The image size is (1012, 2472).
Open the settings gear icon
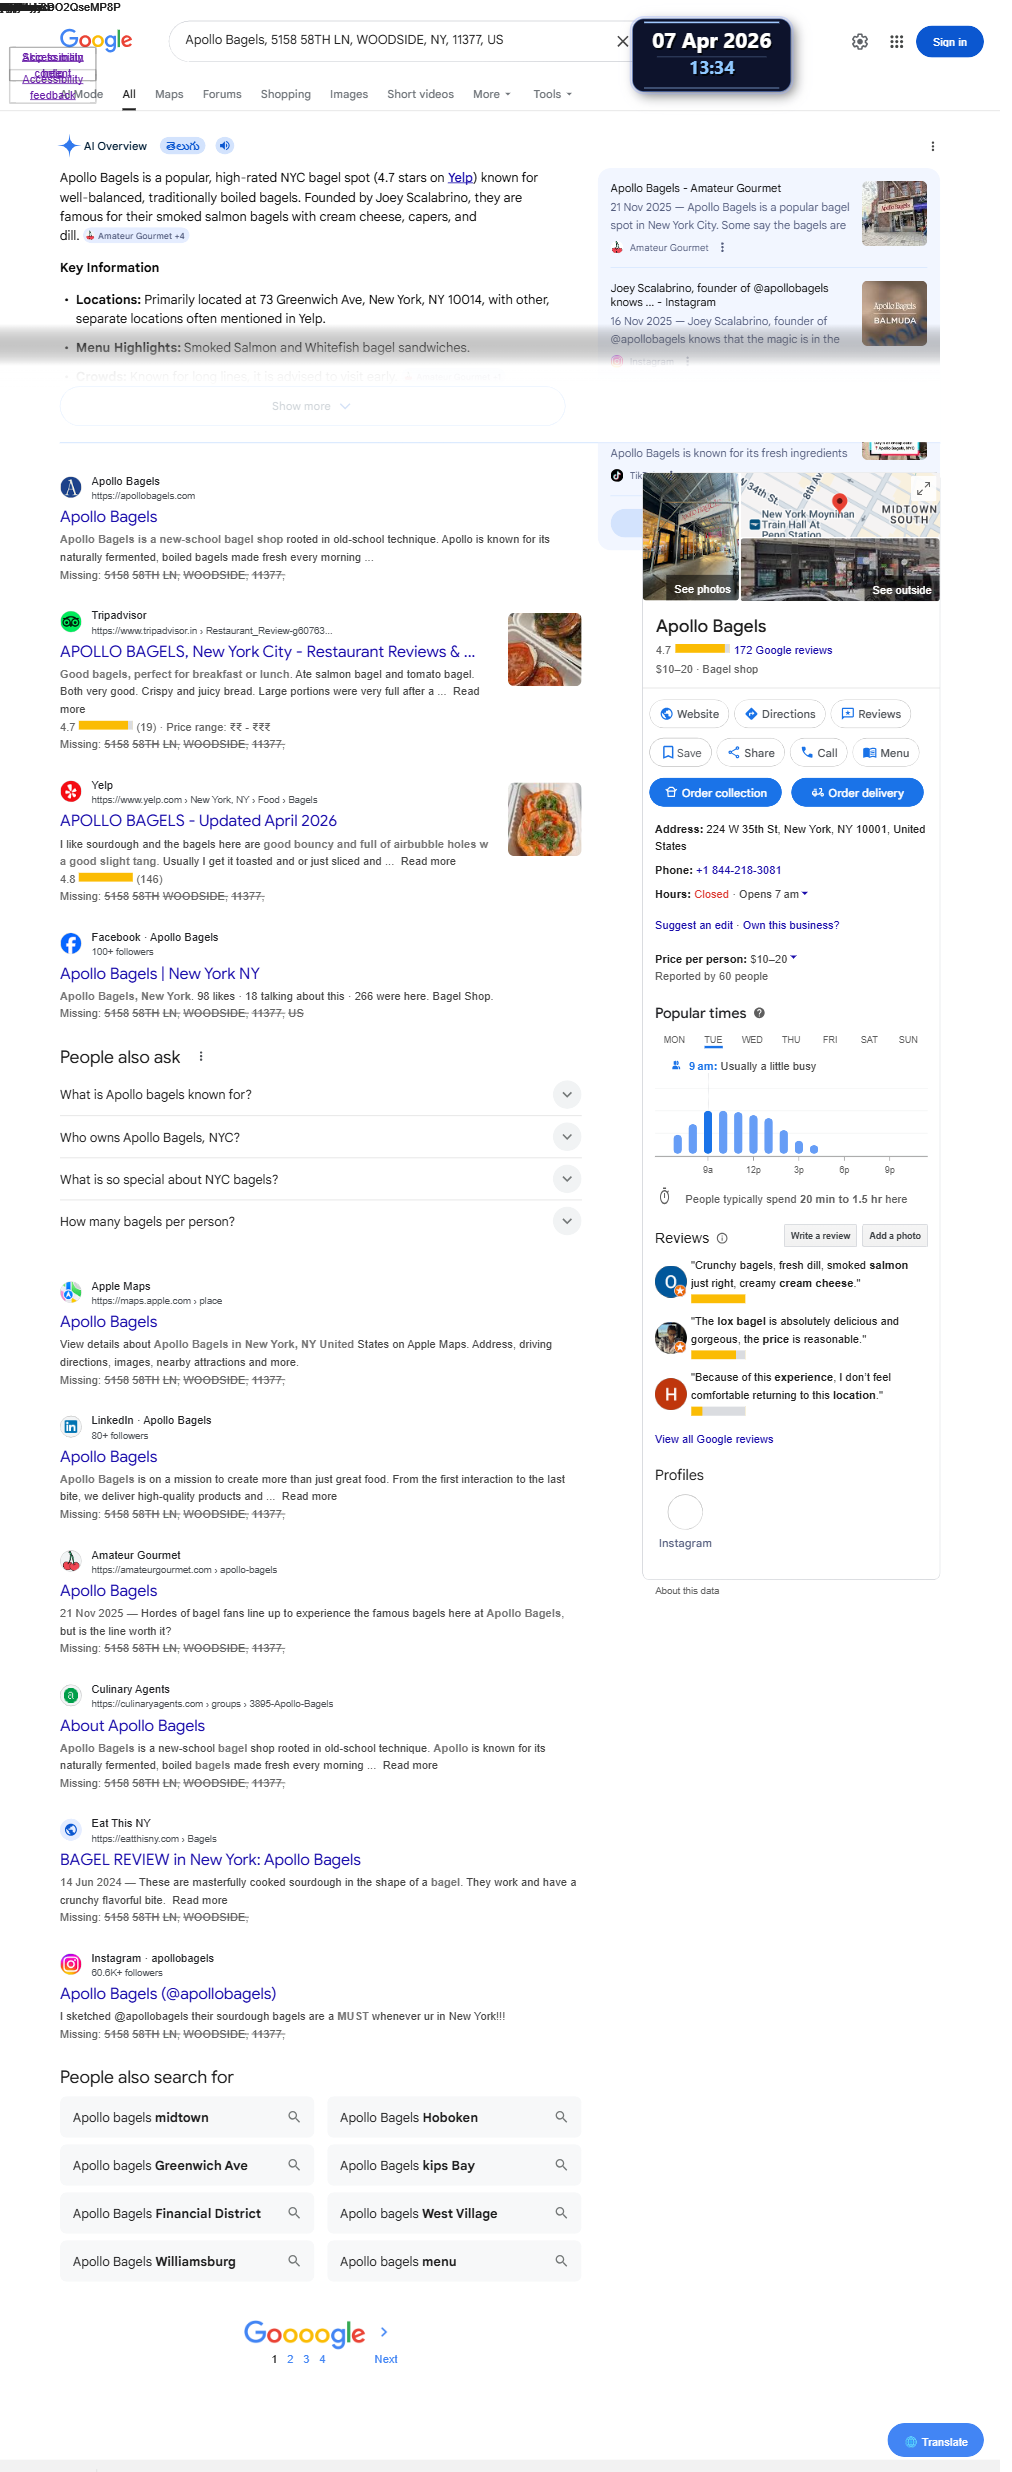point(860,42)
